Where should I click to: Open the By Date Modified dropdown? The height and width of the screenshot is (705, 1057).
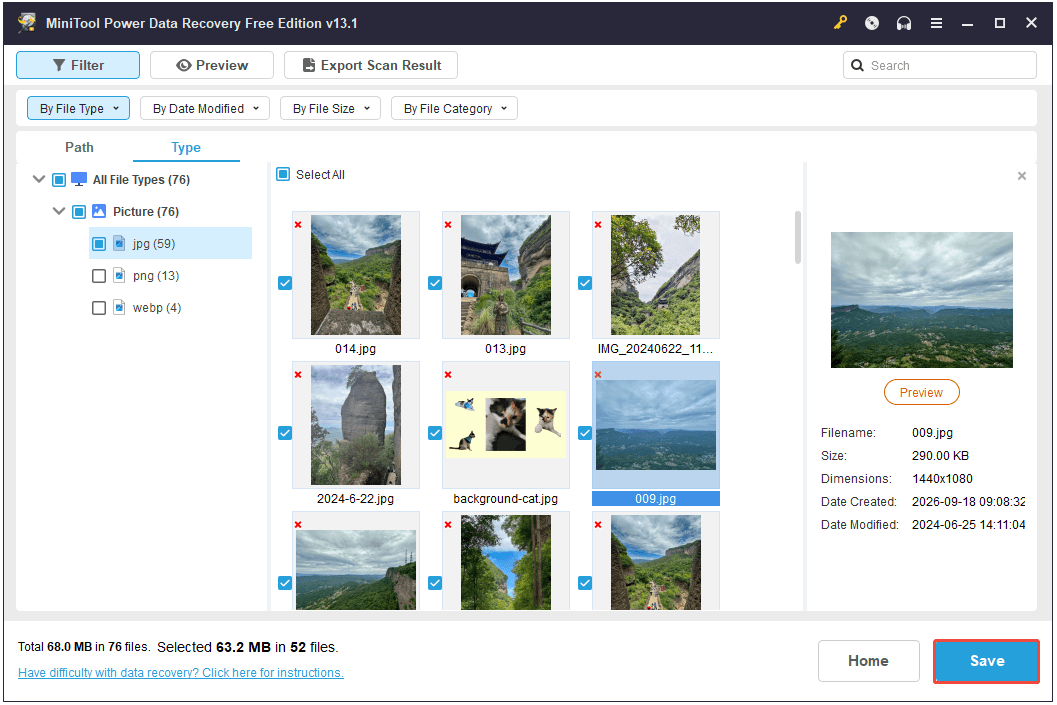pyautogui.click(x=205, y=109)
